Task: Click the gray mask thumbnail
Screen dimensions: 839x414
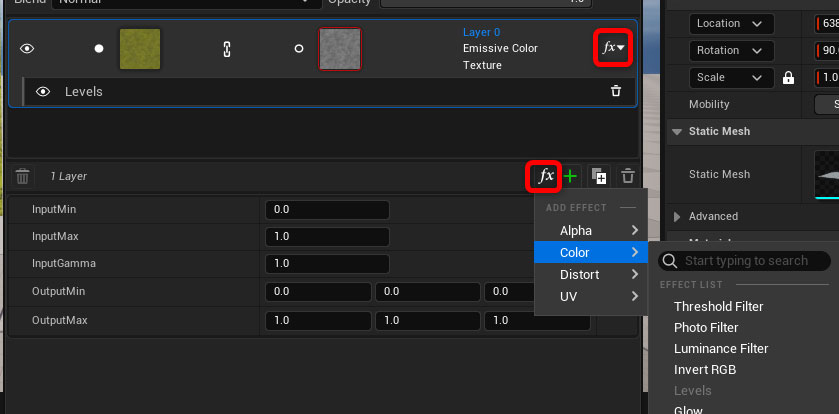Action: 340,49
